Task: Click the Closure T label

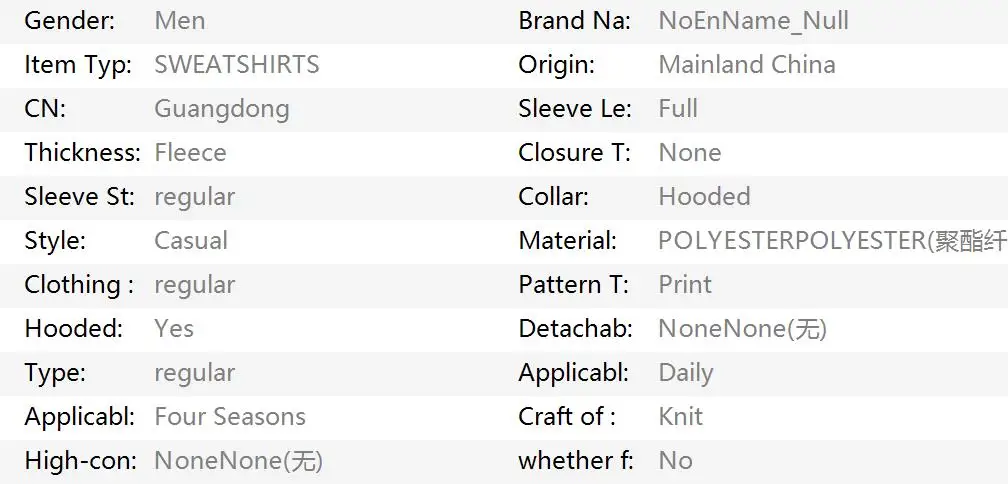Action: click(x=575, y=153)
